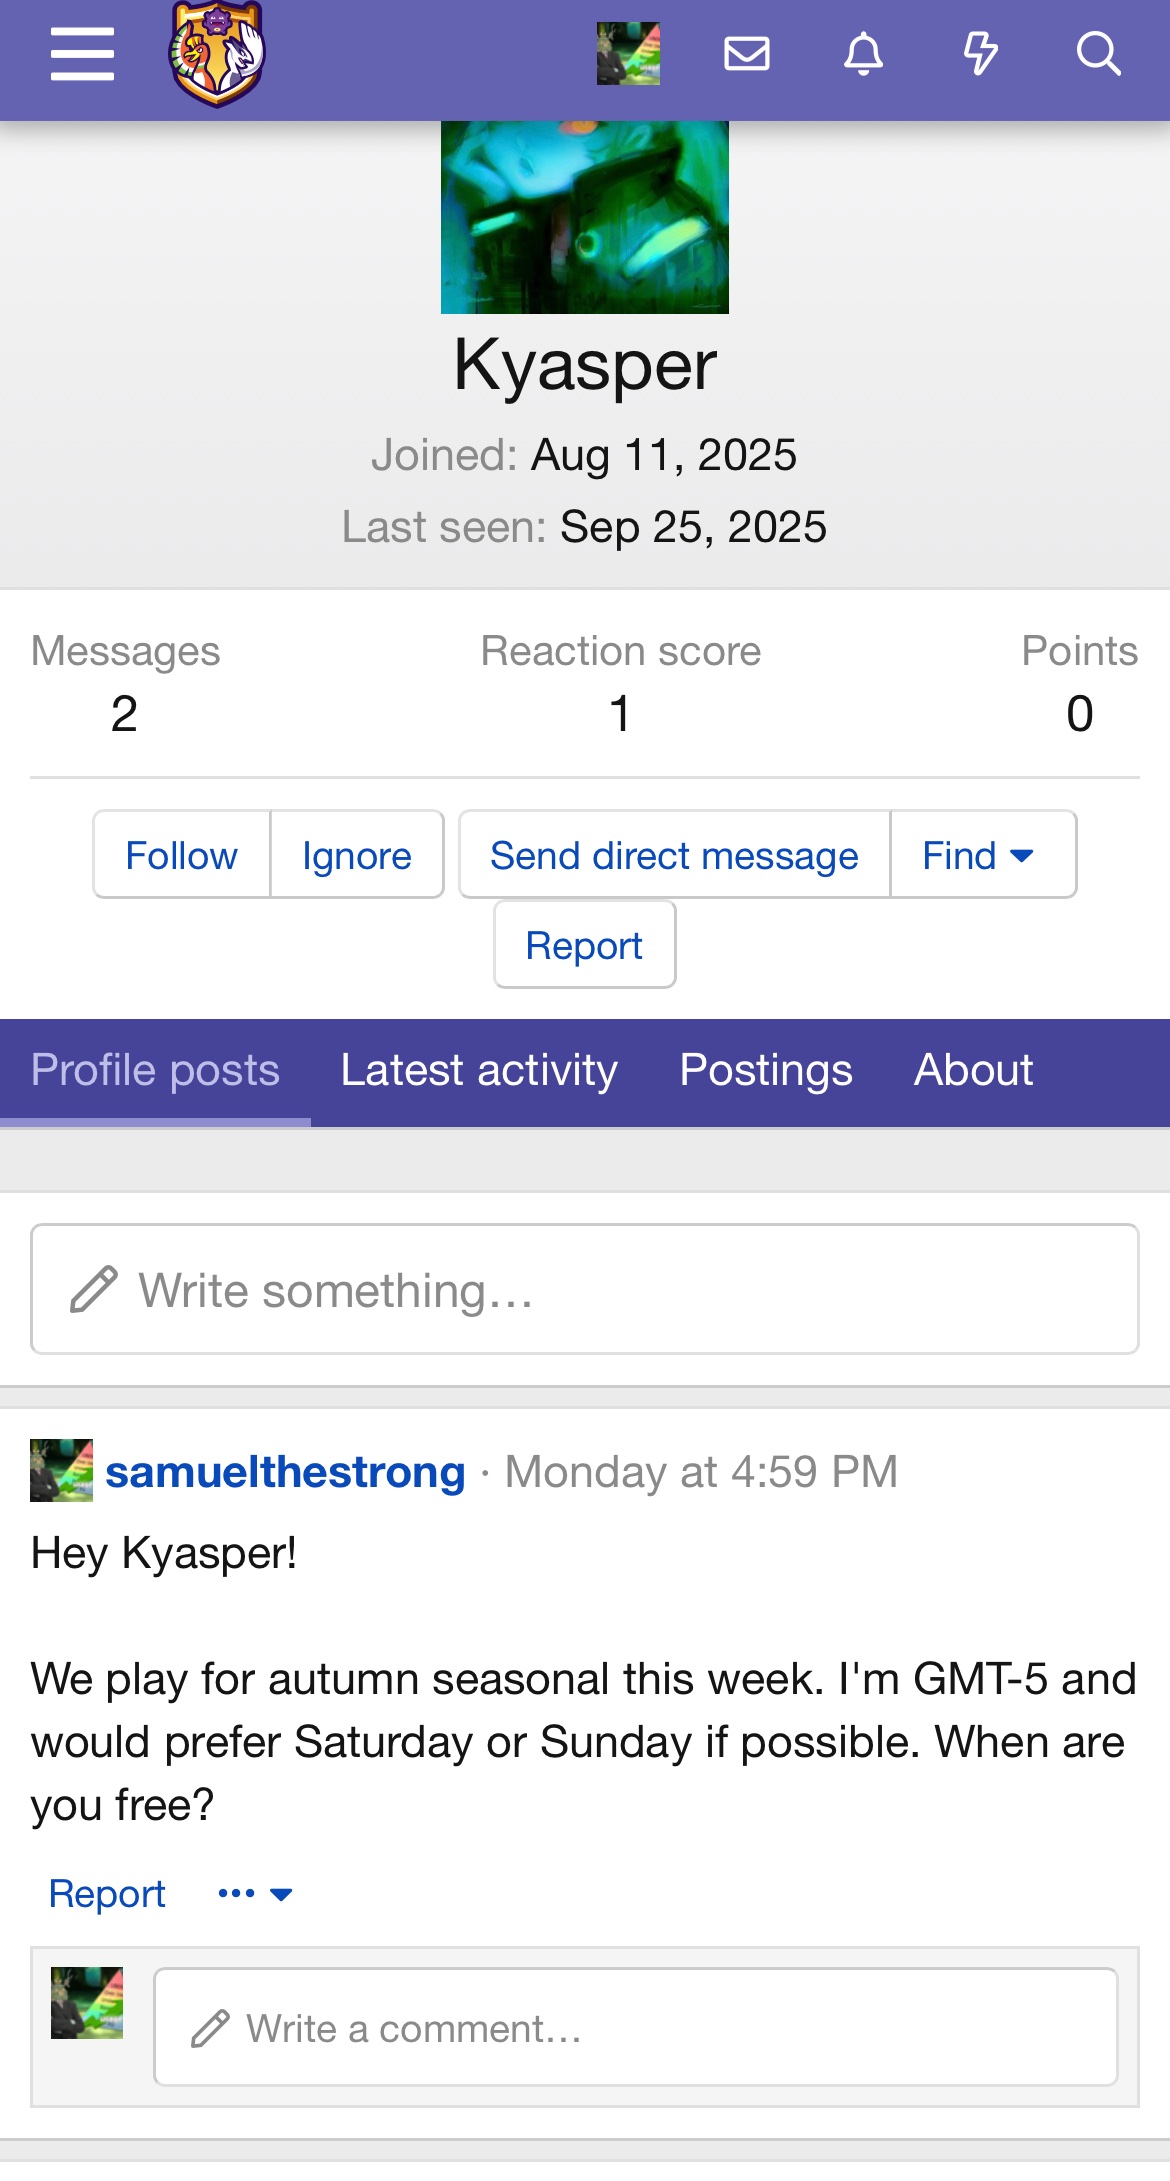1170x2181 pixels.
Task: Click Send direct message button
Action: tap(674, 855)
